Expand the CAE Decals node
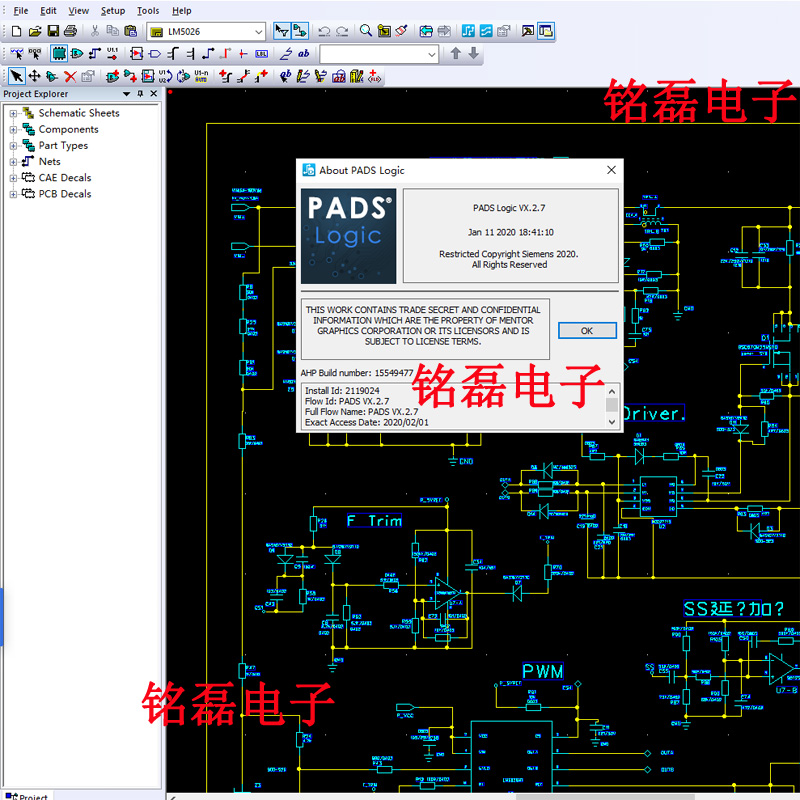 (x=13, y=178)
